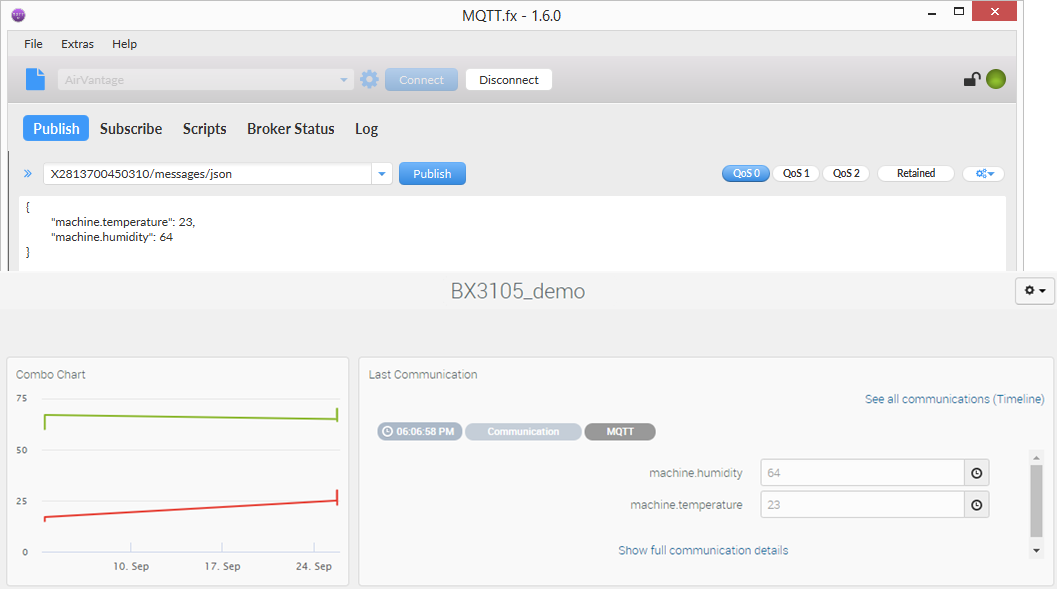Click the machine.humidity history clock icon
The image size is (1057, 589).
976,473
